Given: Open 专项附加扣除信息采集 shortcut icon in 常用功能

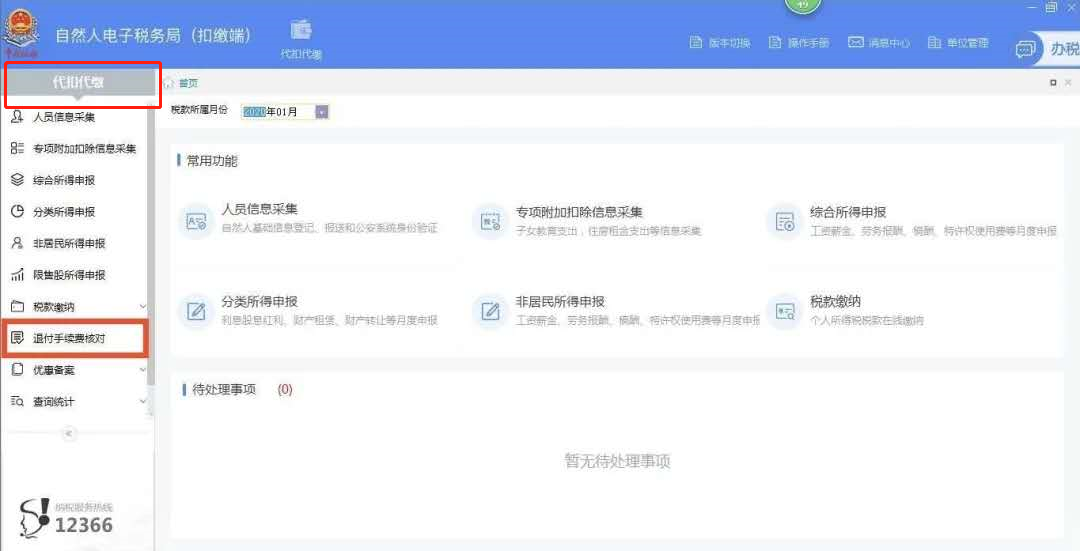Looking at the screenshot, I should click(491, 221).
